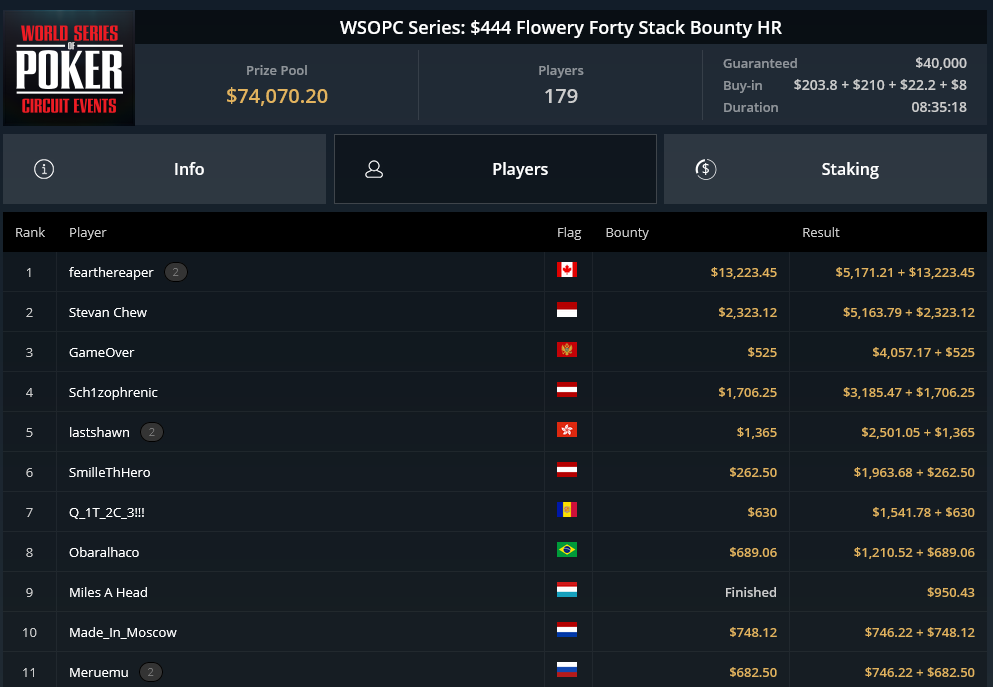The width and height of the screenshot is (993, 687).
Task: Click the Brazil flag next to Obaralhaco
Action: click(x=567, y=550)
